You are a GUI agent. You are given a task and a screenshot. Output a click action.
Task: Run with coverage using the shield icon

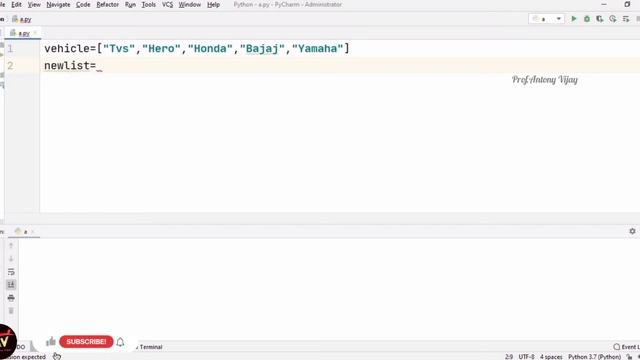(600, 19)
